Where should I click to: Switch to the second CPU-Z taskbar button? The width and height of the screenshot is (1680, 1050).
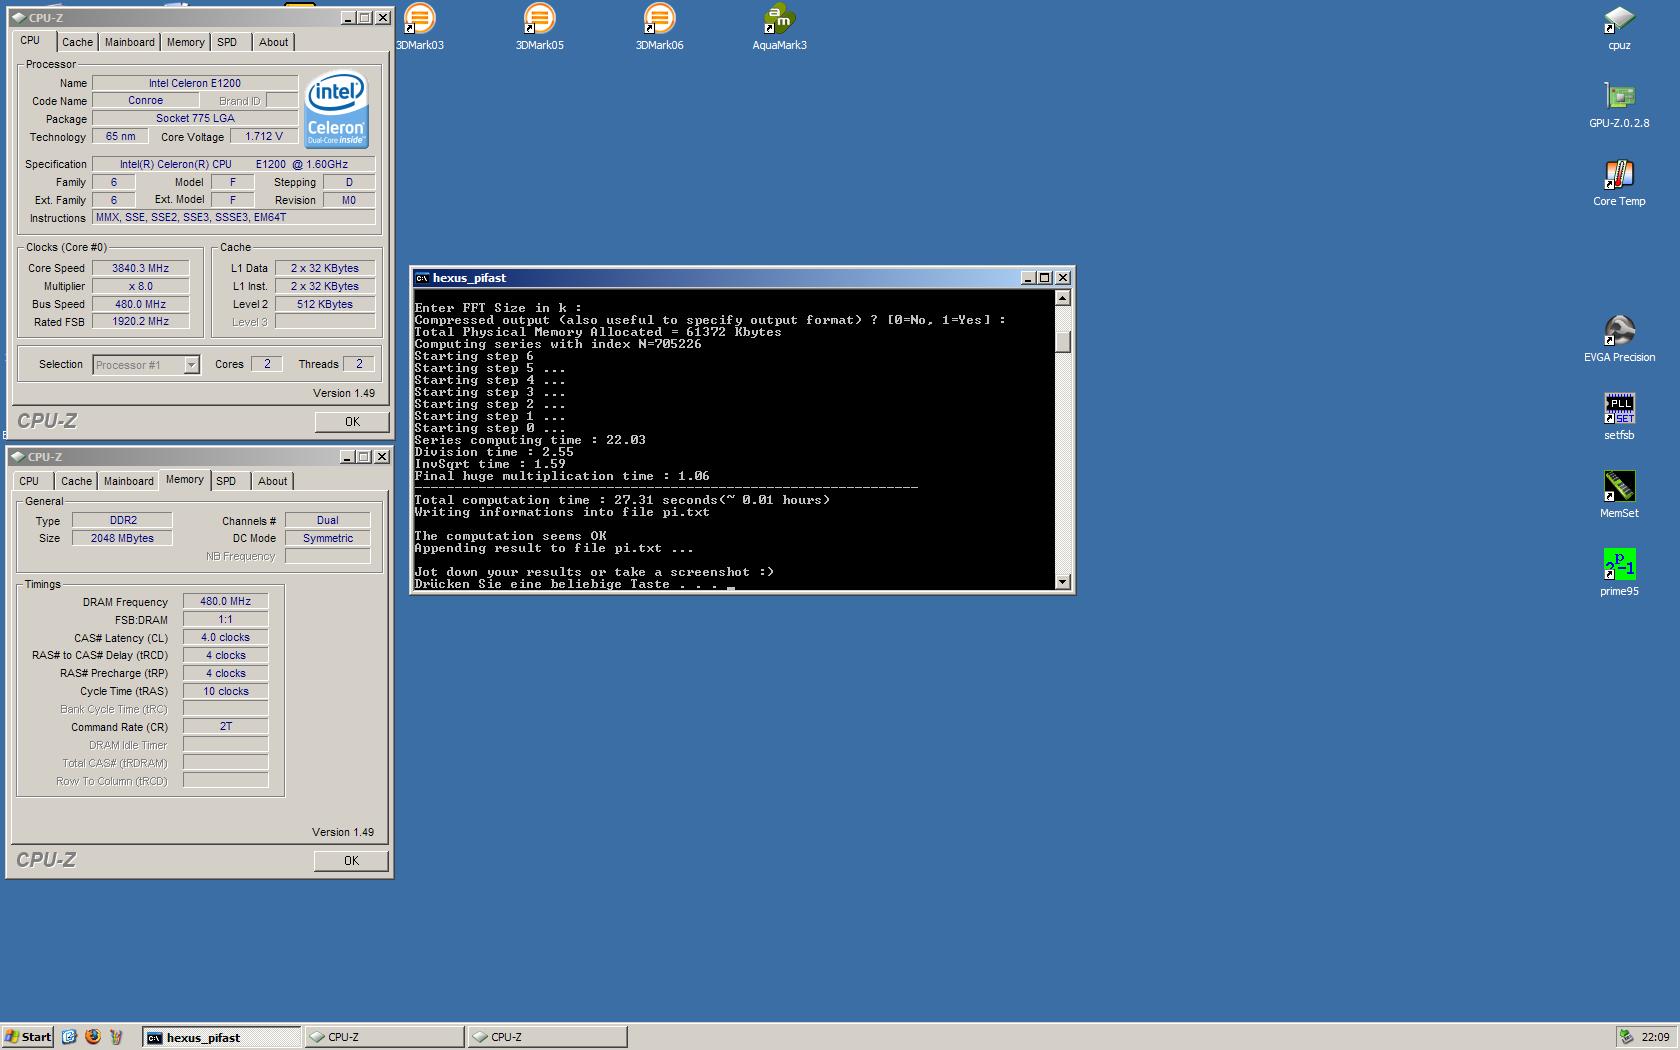click(547, 1037)
